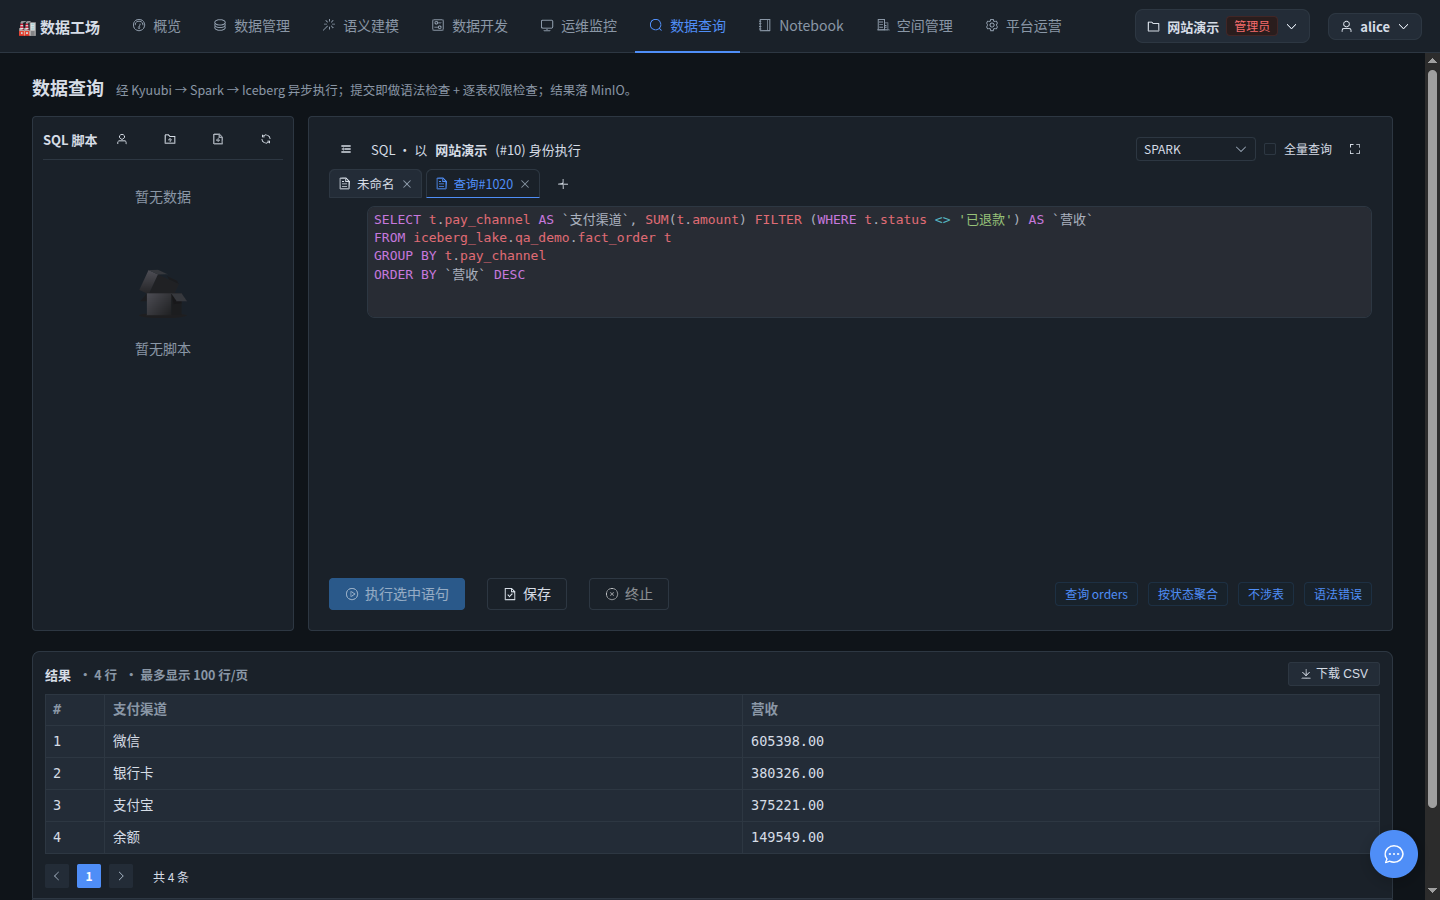Open the 网站演示 workspace switcher dropdown
The height and width of the screenshot is (900, 1440).
pos(1222,27)
